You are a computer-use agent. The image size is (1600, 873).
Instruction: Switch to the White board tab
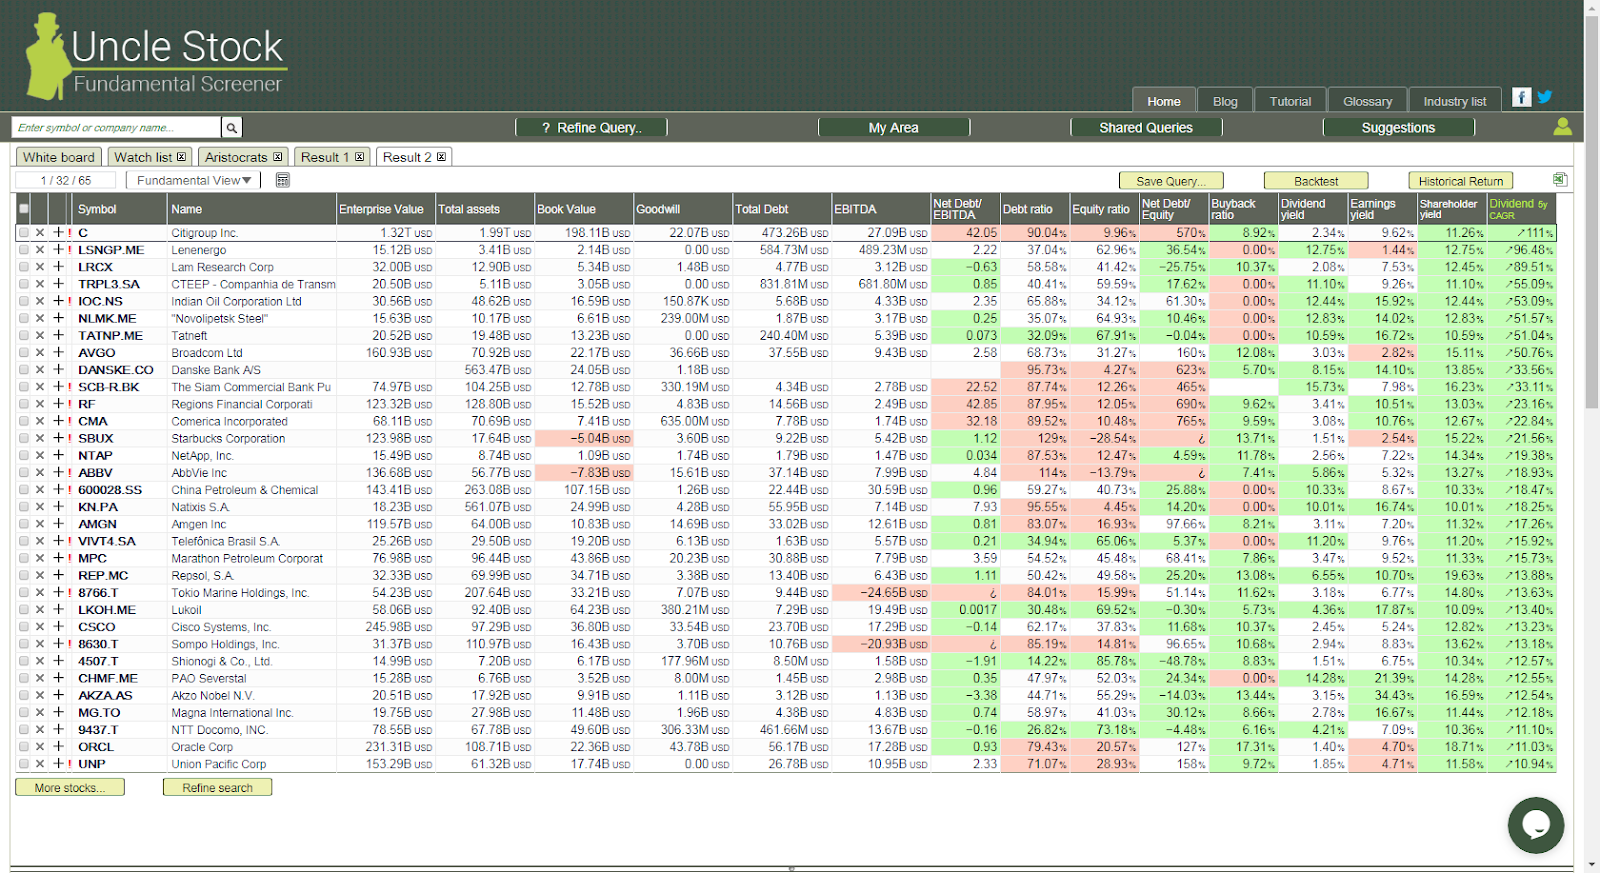(x=59, y=157)
